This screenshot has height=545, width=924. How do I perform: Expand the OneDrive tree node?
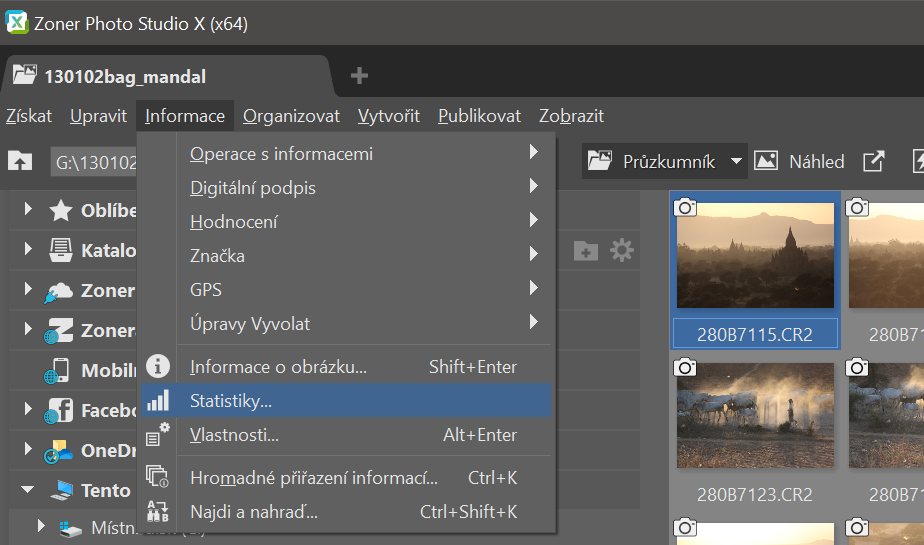tap(28, 449)
